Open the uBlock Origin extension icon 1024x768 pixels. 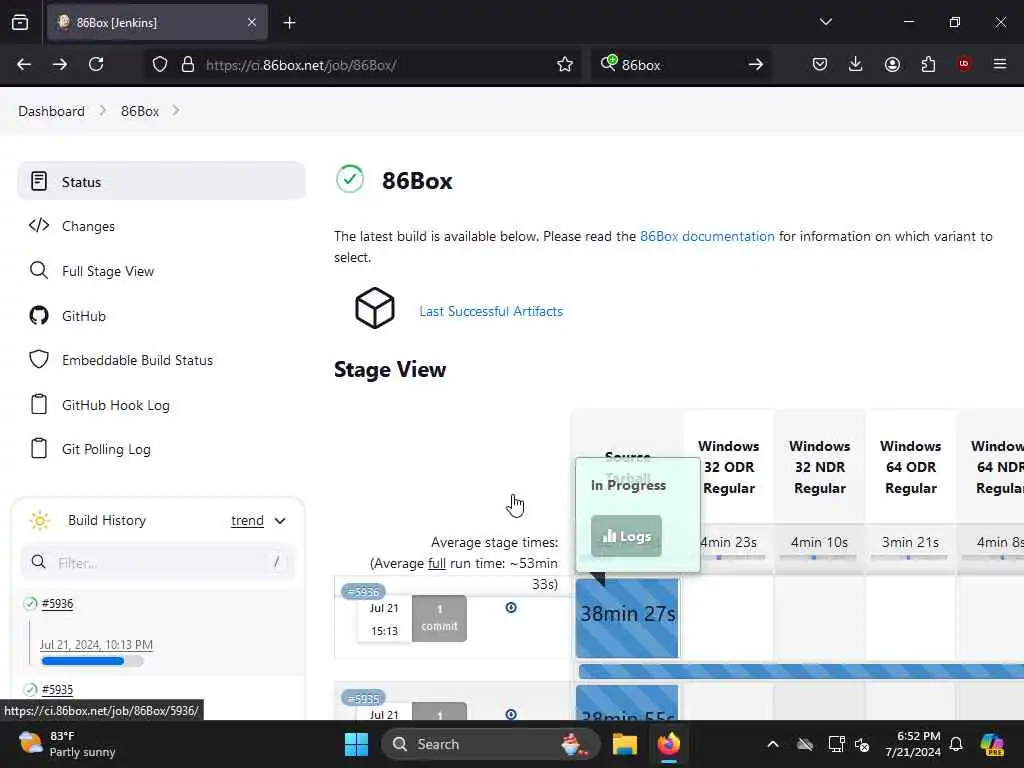point(964,63)
